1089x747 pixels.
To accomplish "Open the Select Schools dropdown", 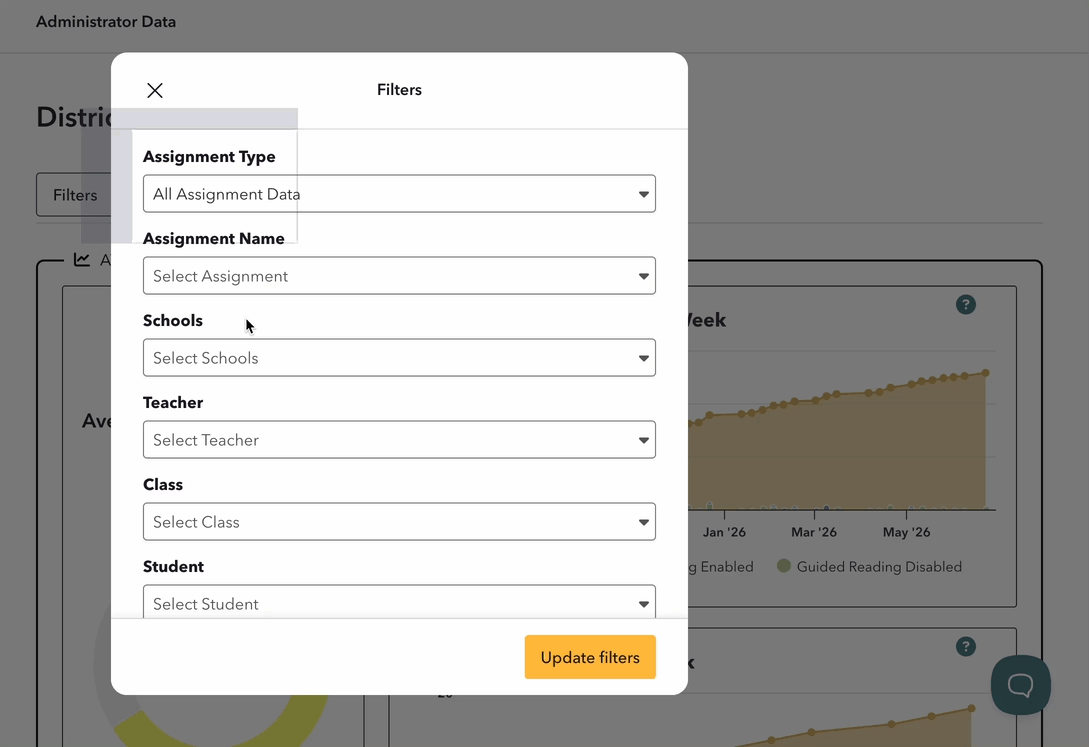I will pyautogui.click(x=399, y=358).
